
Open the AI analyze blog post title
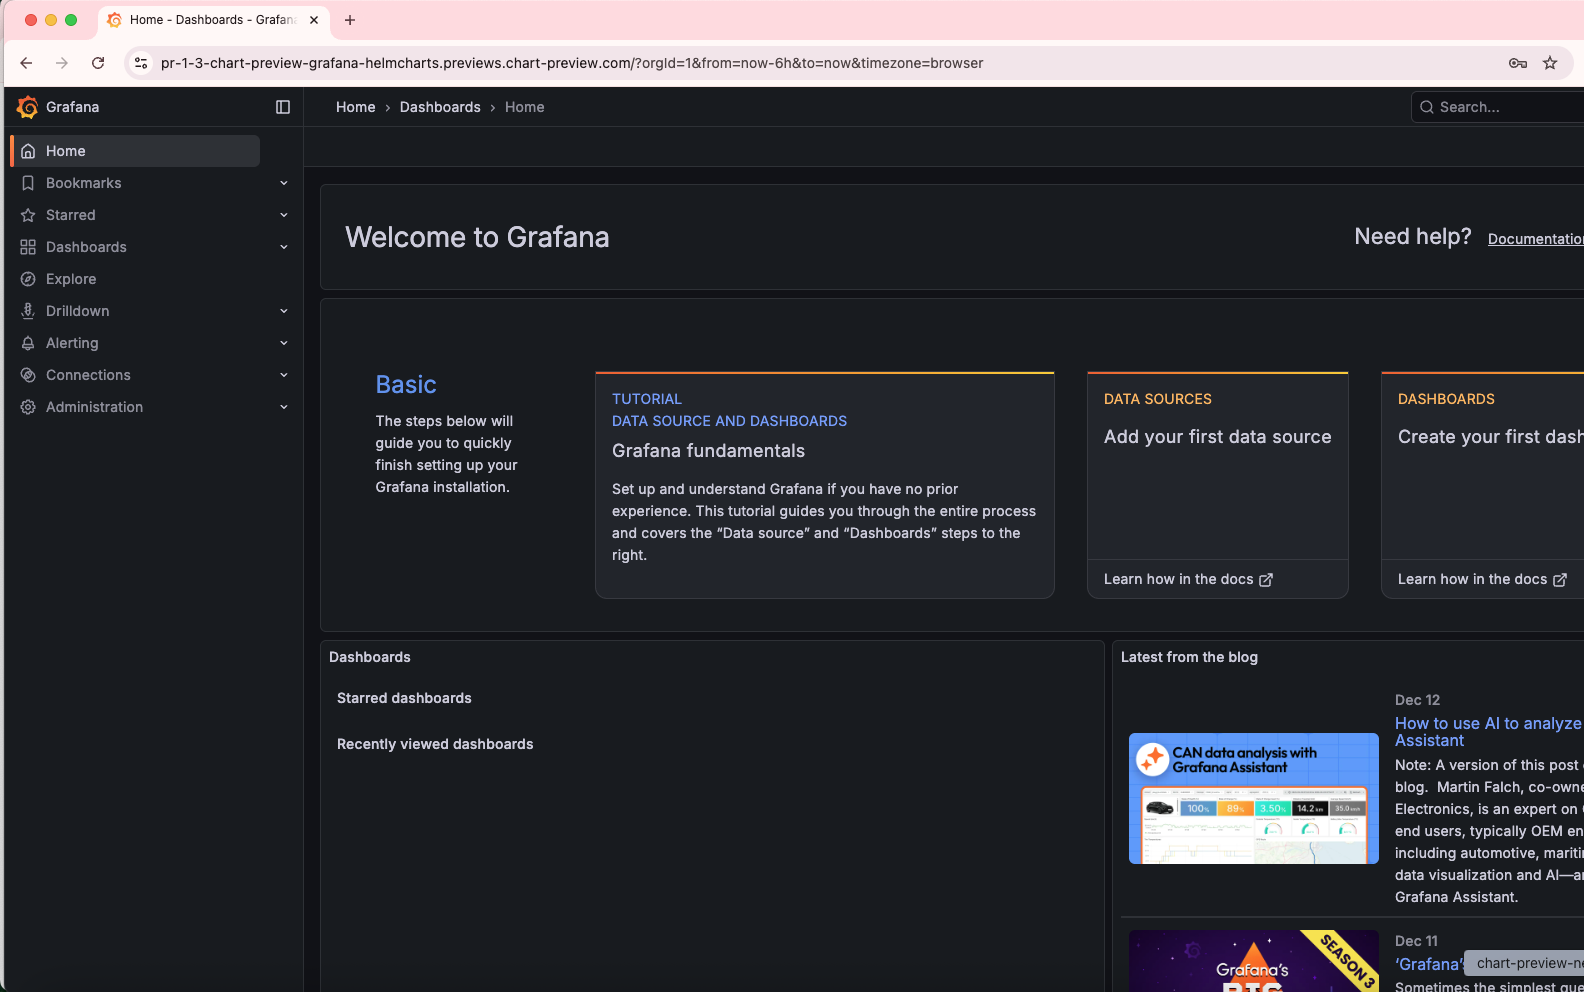tap(1489, 732)
